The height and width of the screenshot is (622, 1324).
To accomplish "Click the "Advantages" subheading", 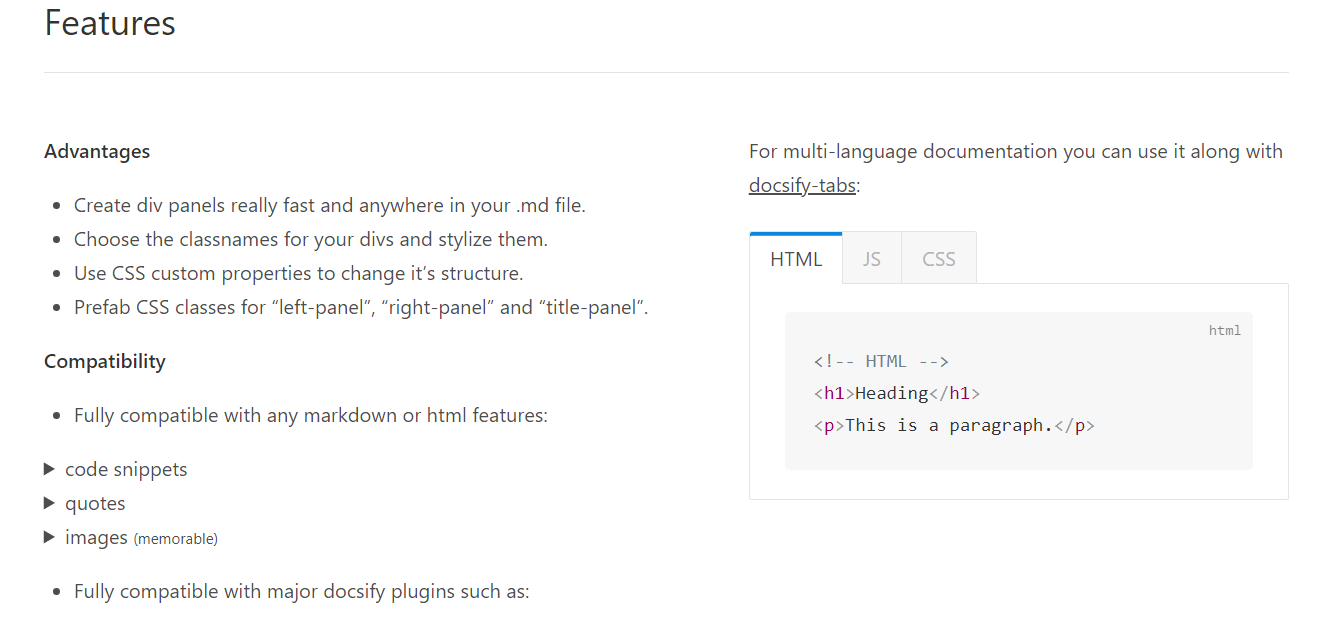I will (97, 151).
